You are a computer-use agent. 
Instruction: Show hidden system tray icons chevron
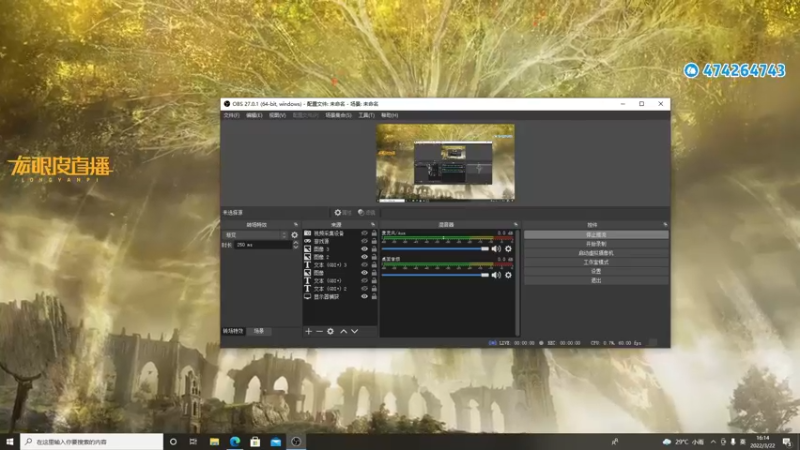pyautogui.click(x=713, y=442)
